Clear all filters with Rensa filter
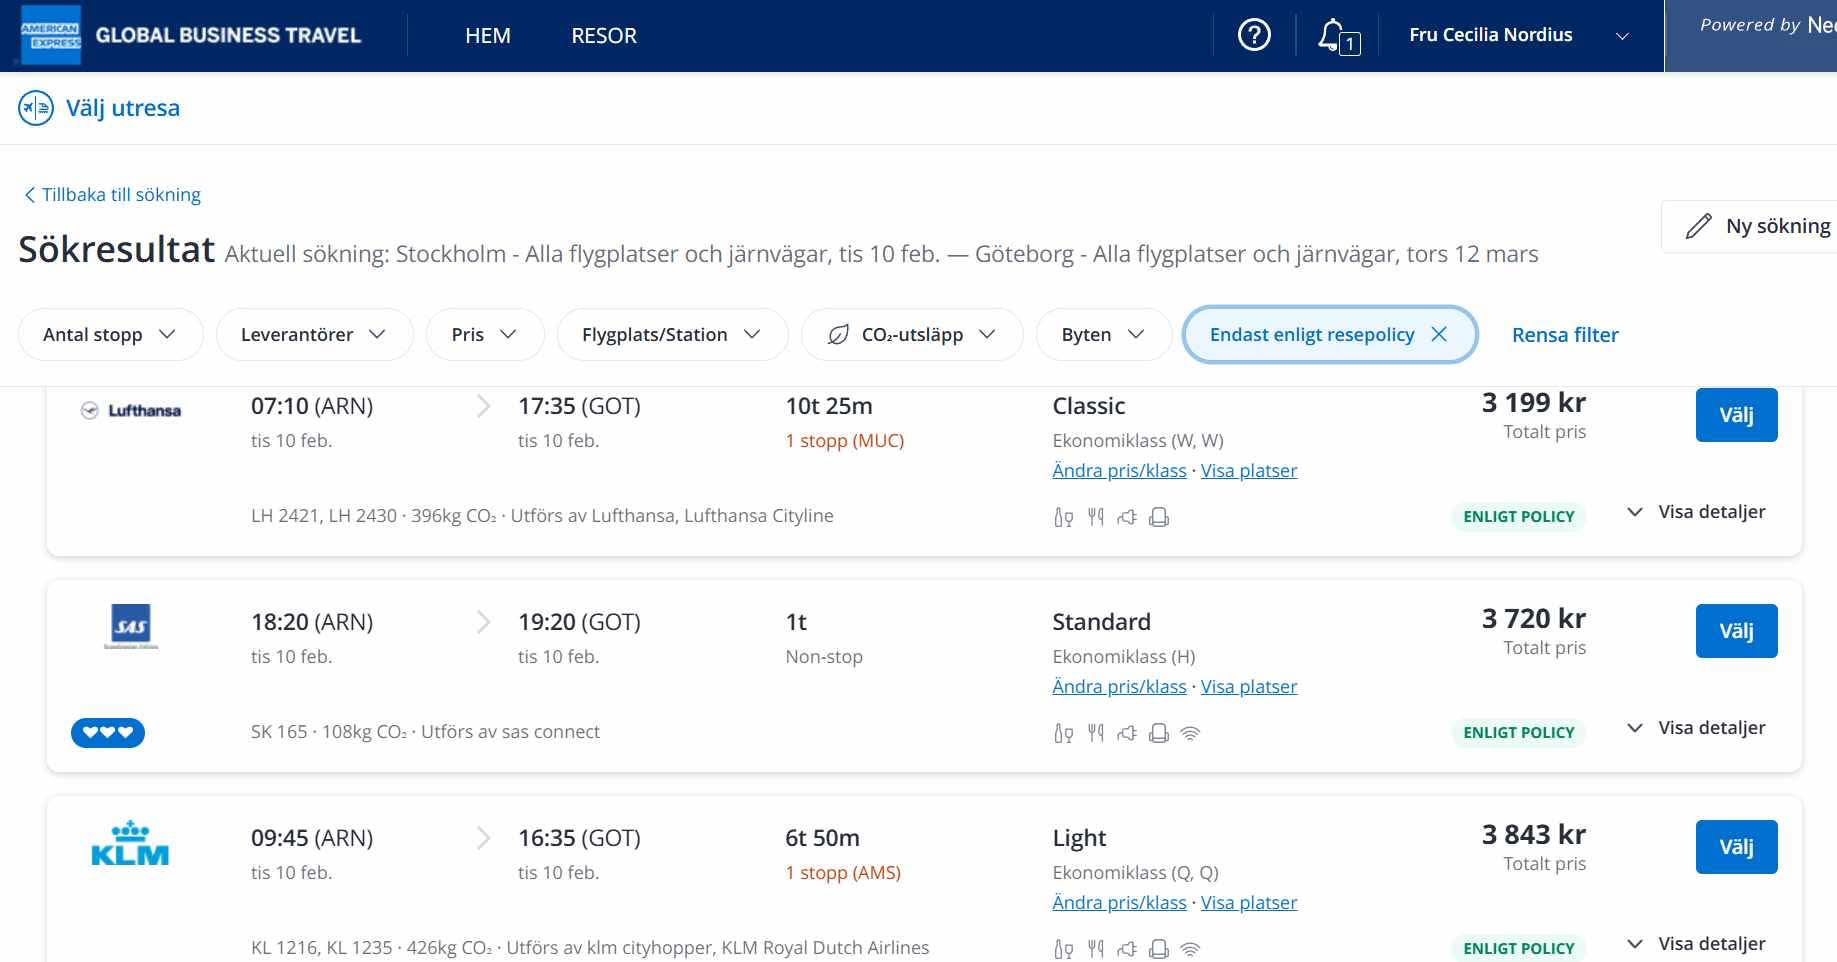1837x962 pixels. coord(1565,335)
